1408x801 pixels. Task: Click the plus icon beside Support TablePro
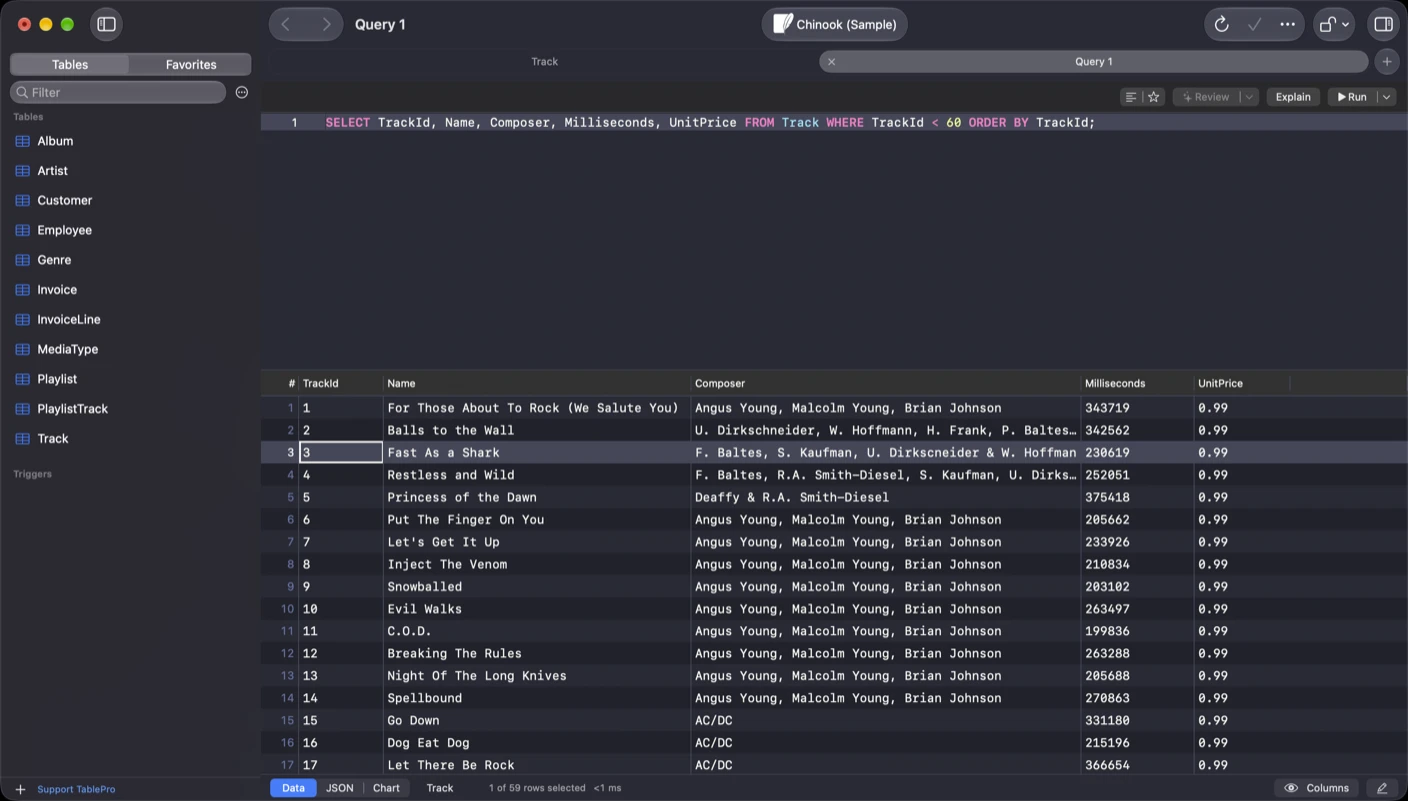pyautogui.click(x=20, y=789)
